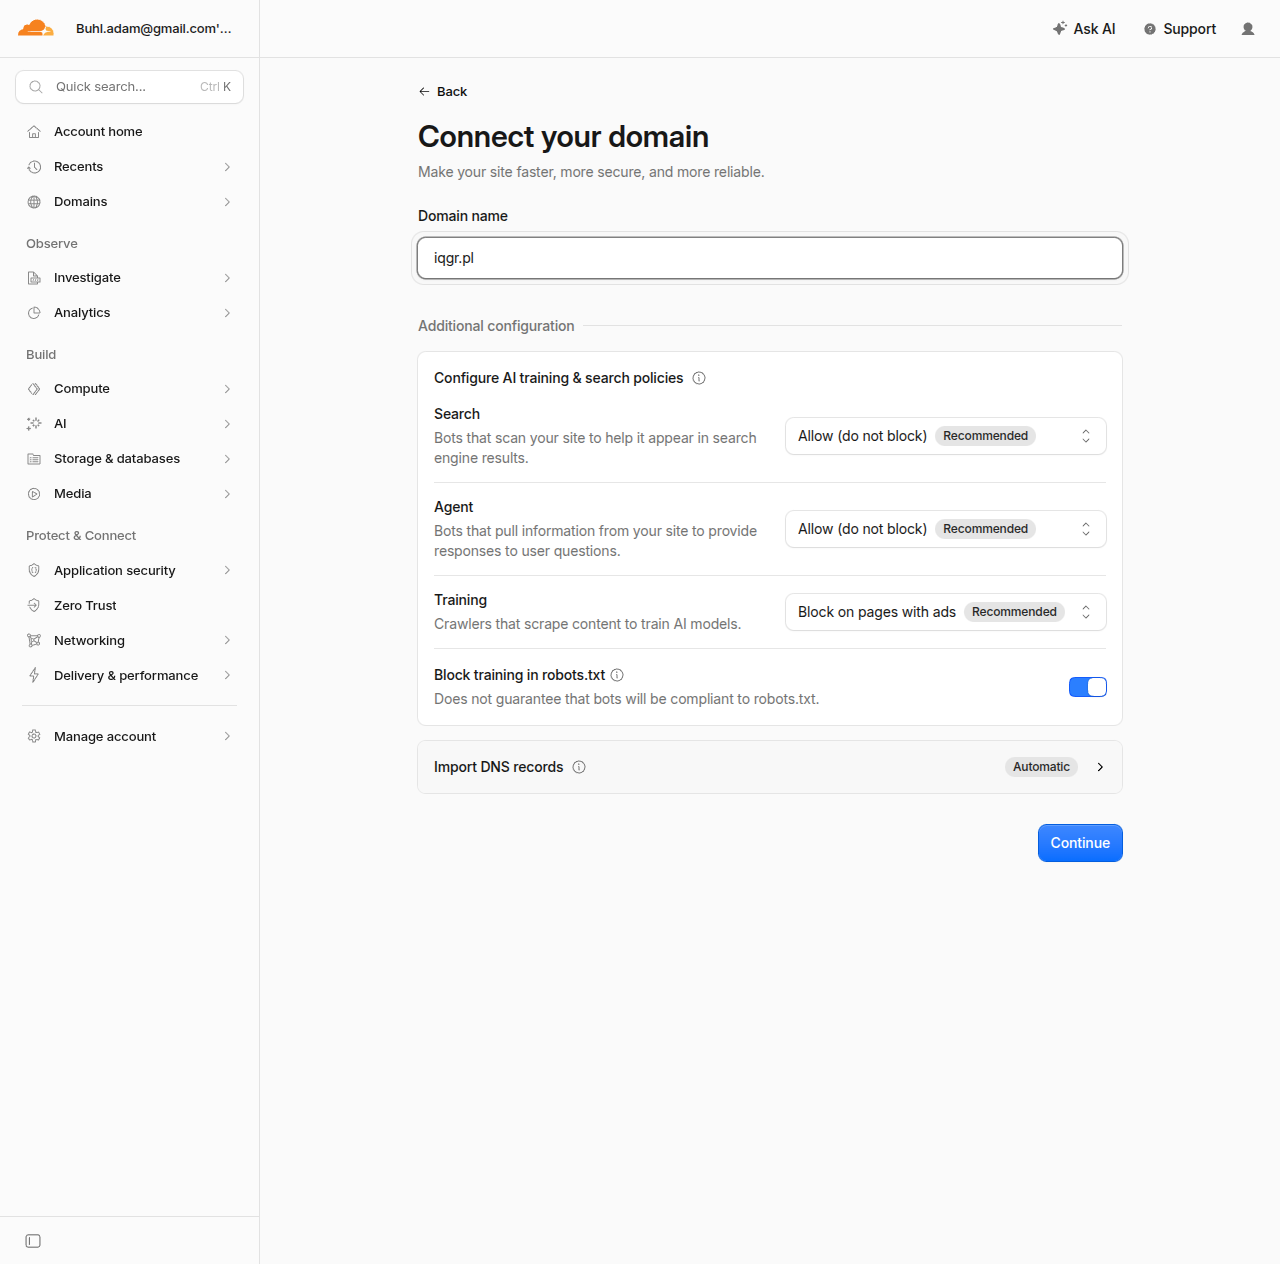This screenshot has width=1280, height=1264.
Task: Expand Delivery & performance chevron
Action: [x=227, y=676]
